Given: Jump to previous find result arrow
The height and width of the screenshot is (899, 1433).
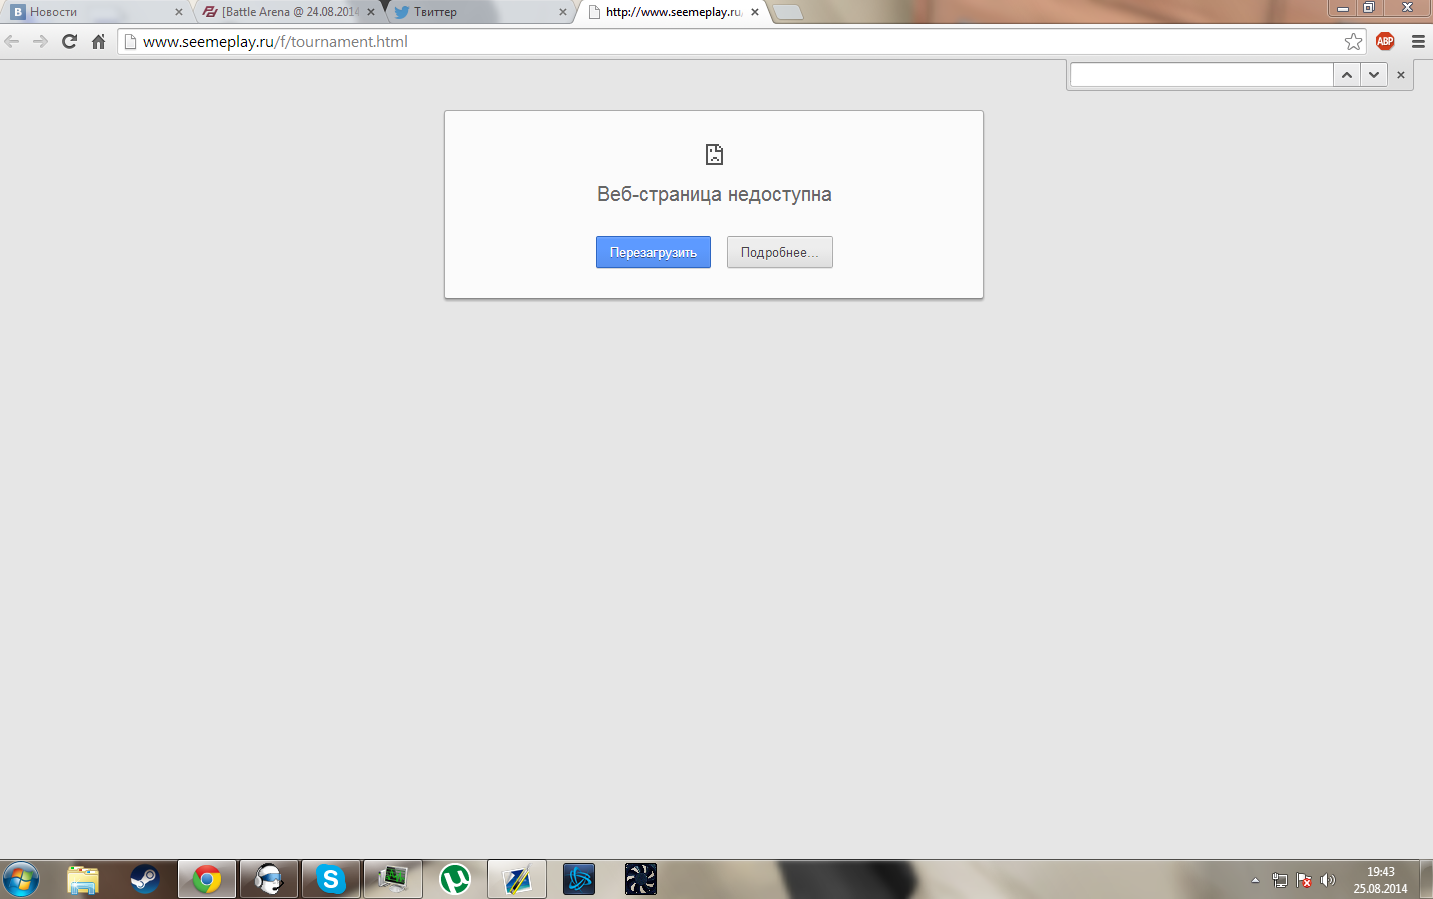Looking at the screenshot, I should (1347, 75).
